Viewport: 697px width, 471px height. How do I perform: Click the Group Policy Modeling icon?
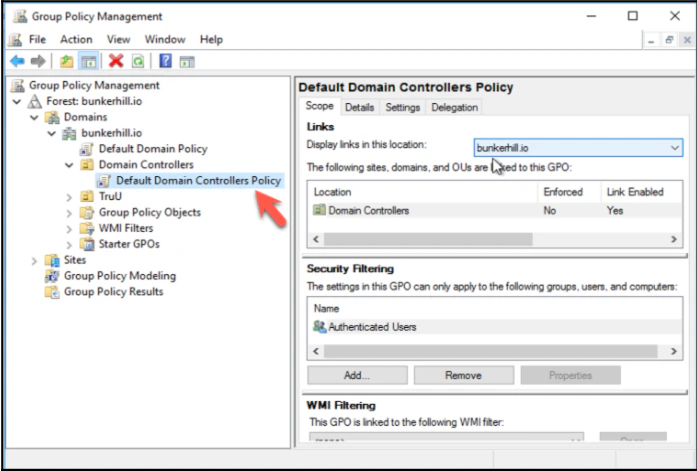[52, 276]
